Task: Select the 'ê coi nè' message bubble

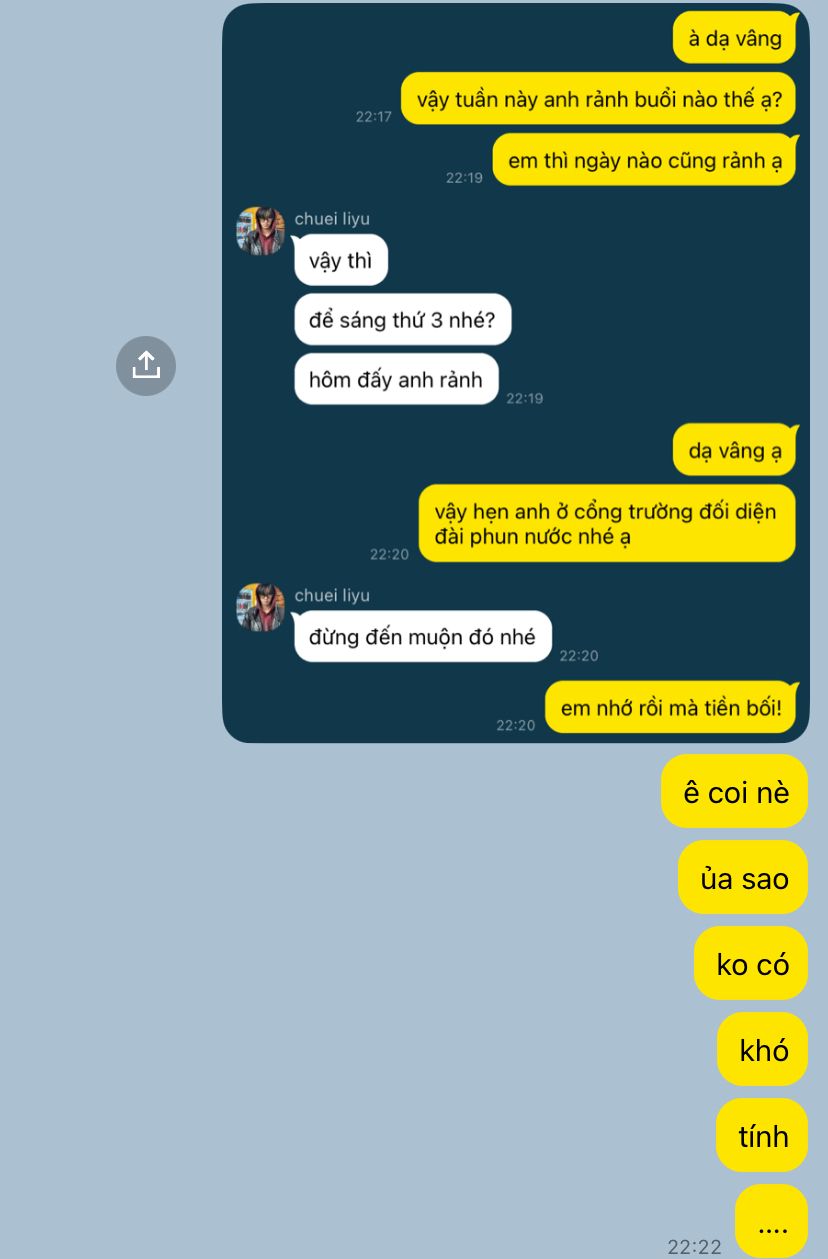Action: pos(734,792)
